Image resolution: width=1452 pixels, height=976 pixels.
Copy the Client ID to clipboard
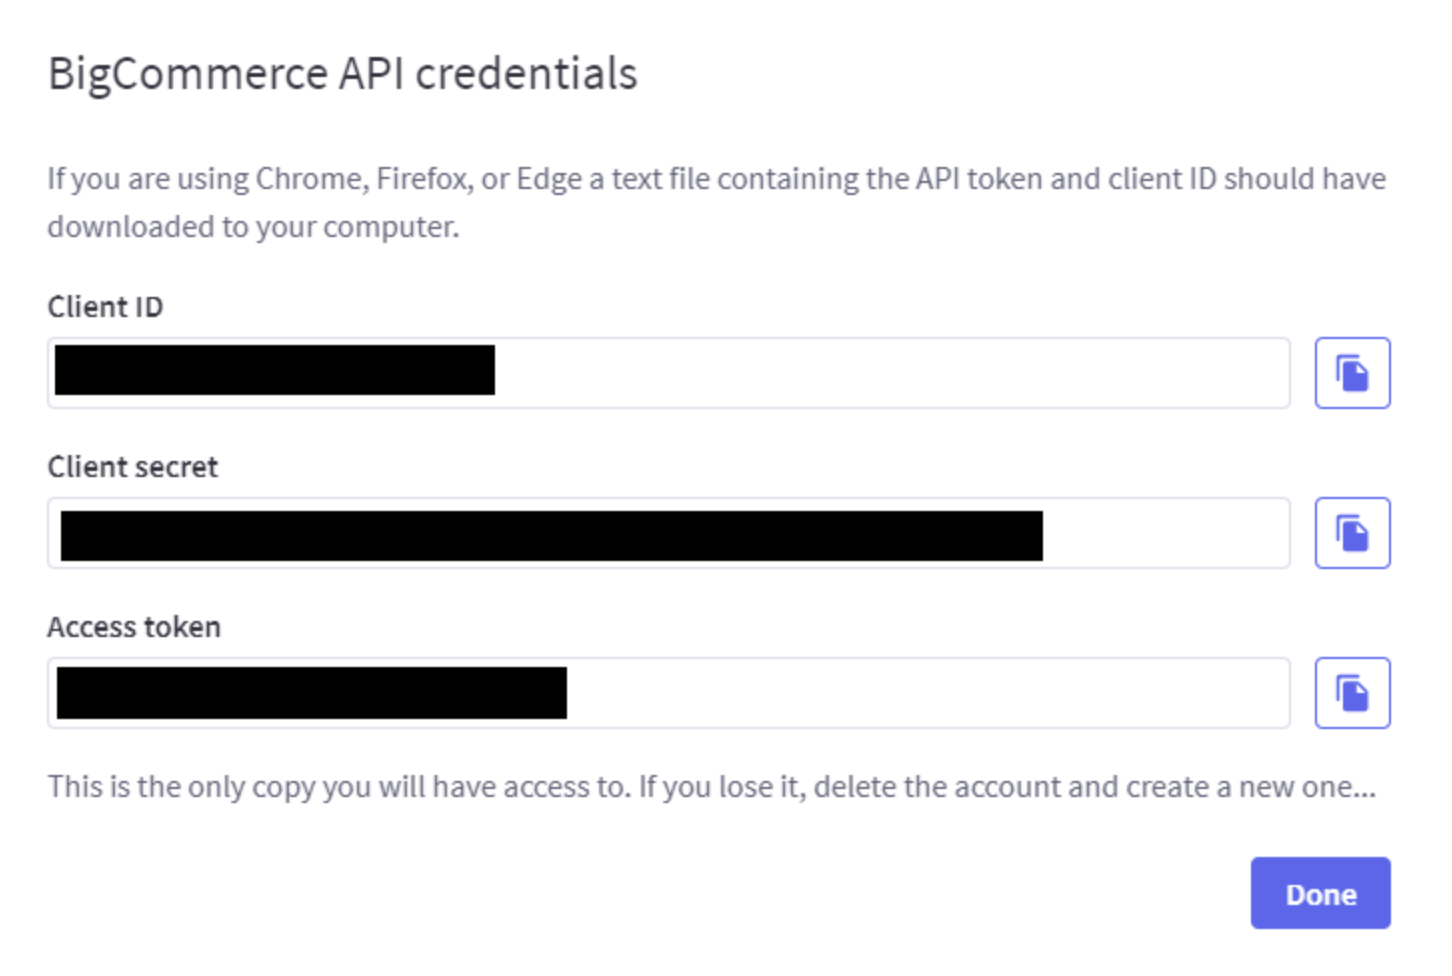(1352, 373)
